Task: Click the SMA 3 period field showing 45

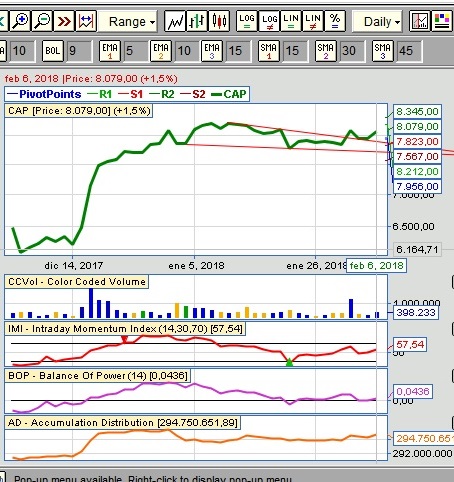Action: (x=409, y=51)
